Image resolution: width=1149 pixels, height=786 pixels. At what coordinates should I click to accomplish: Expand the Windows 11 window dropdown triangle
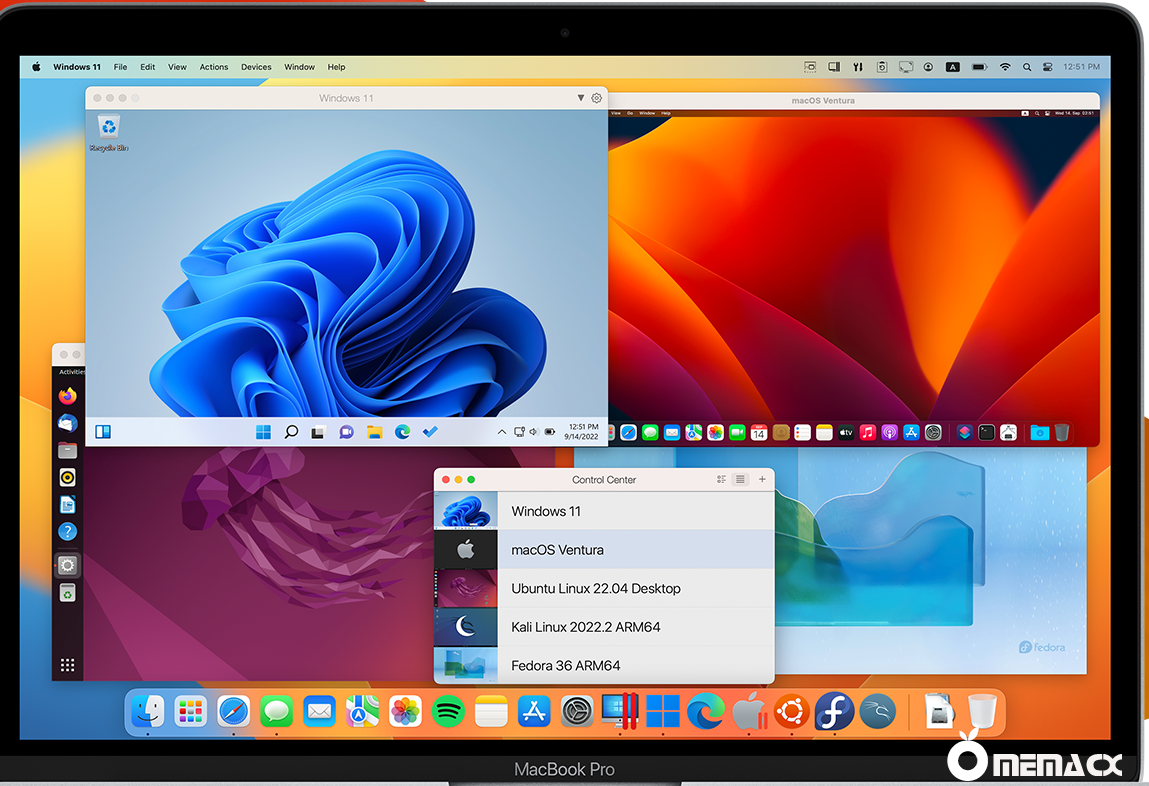coord(581,98)
